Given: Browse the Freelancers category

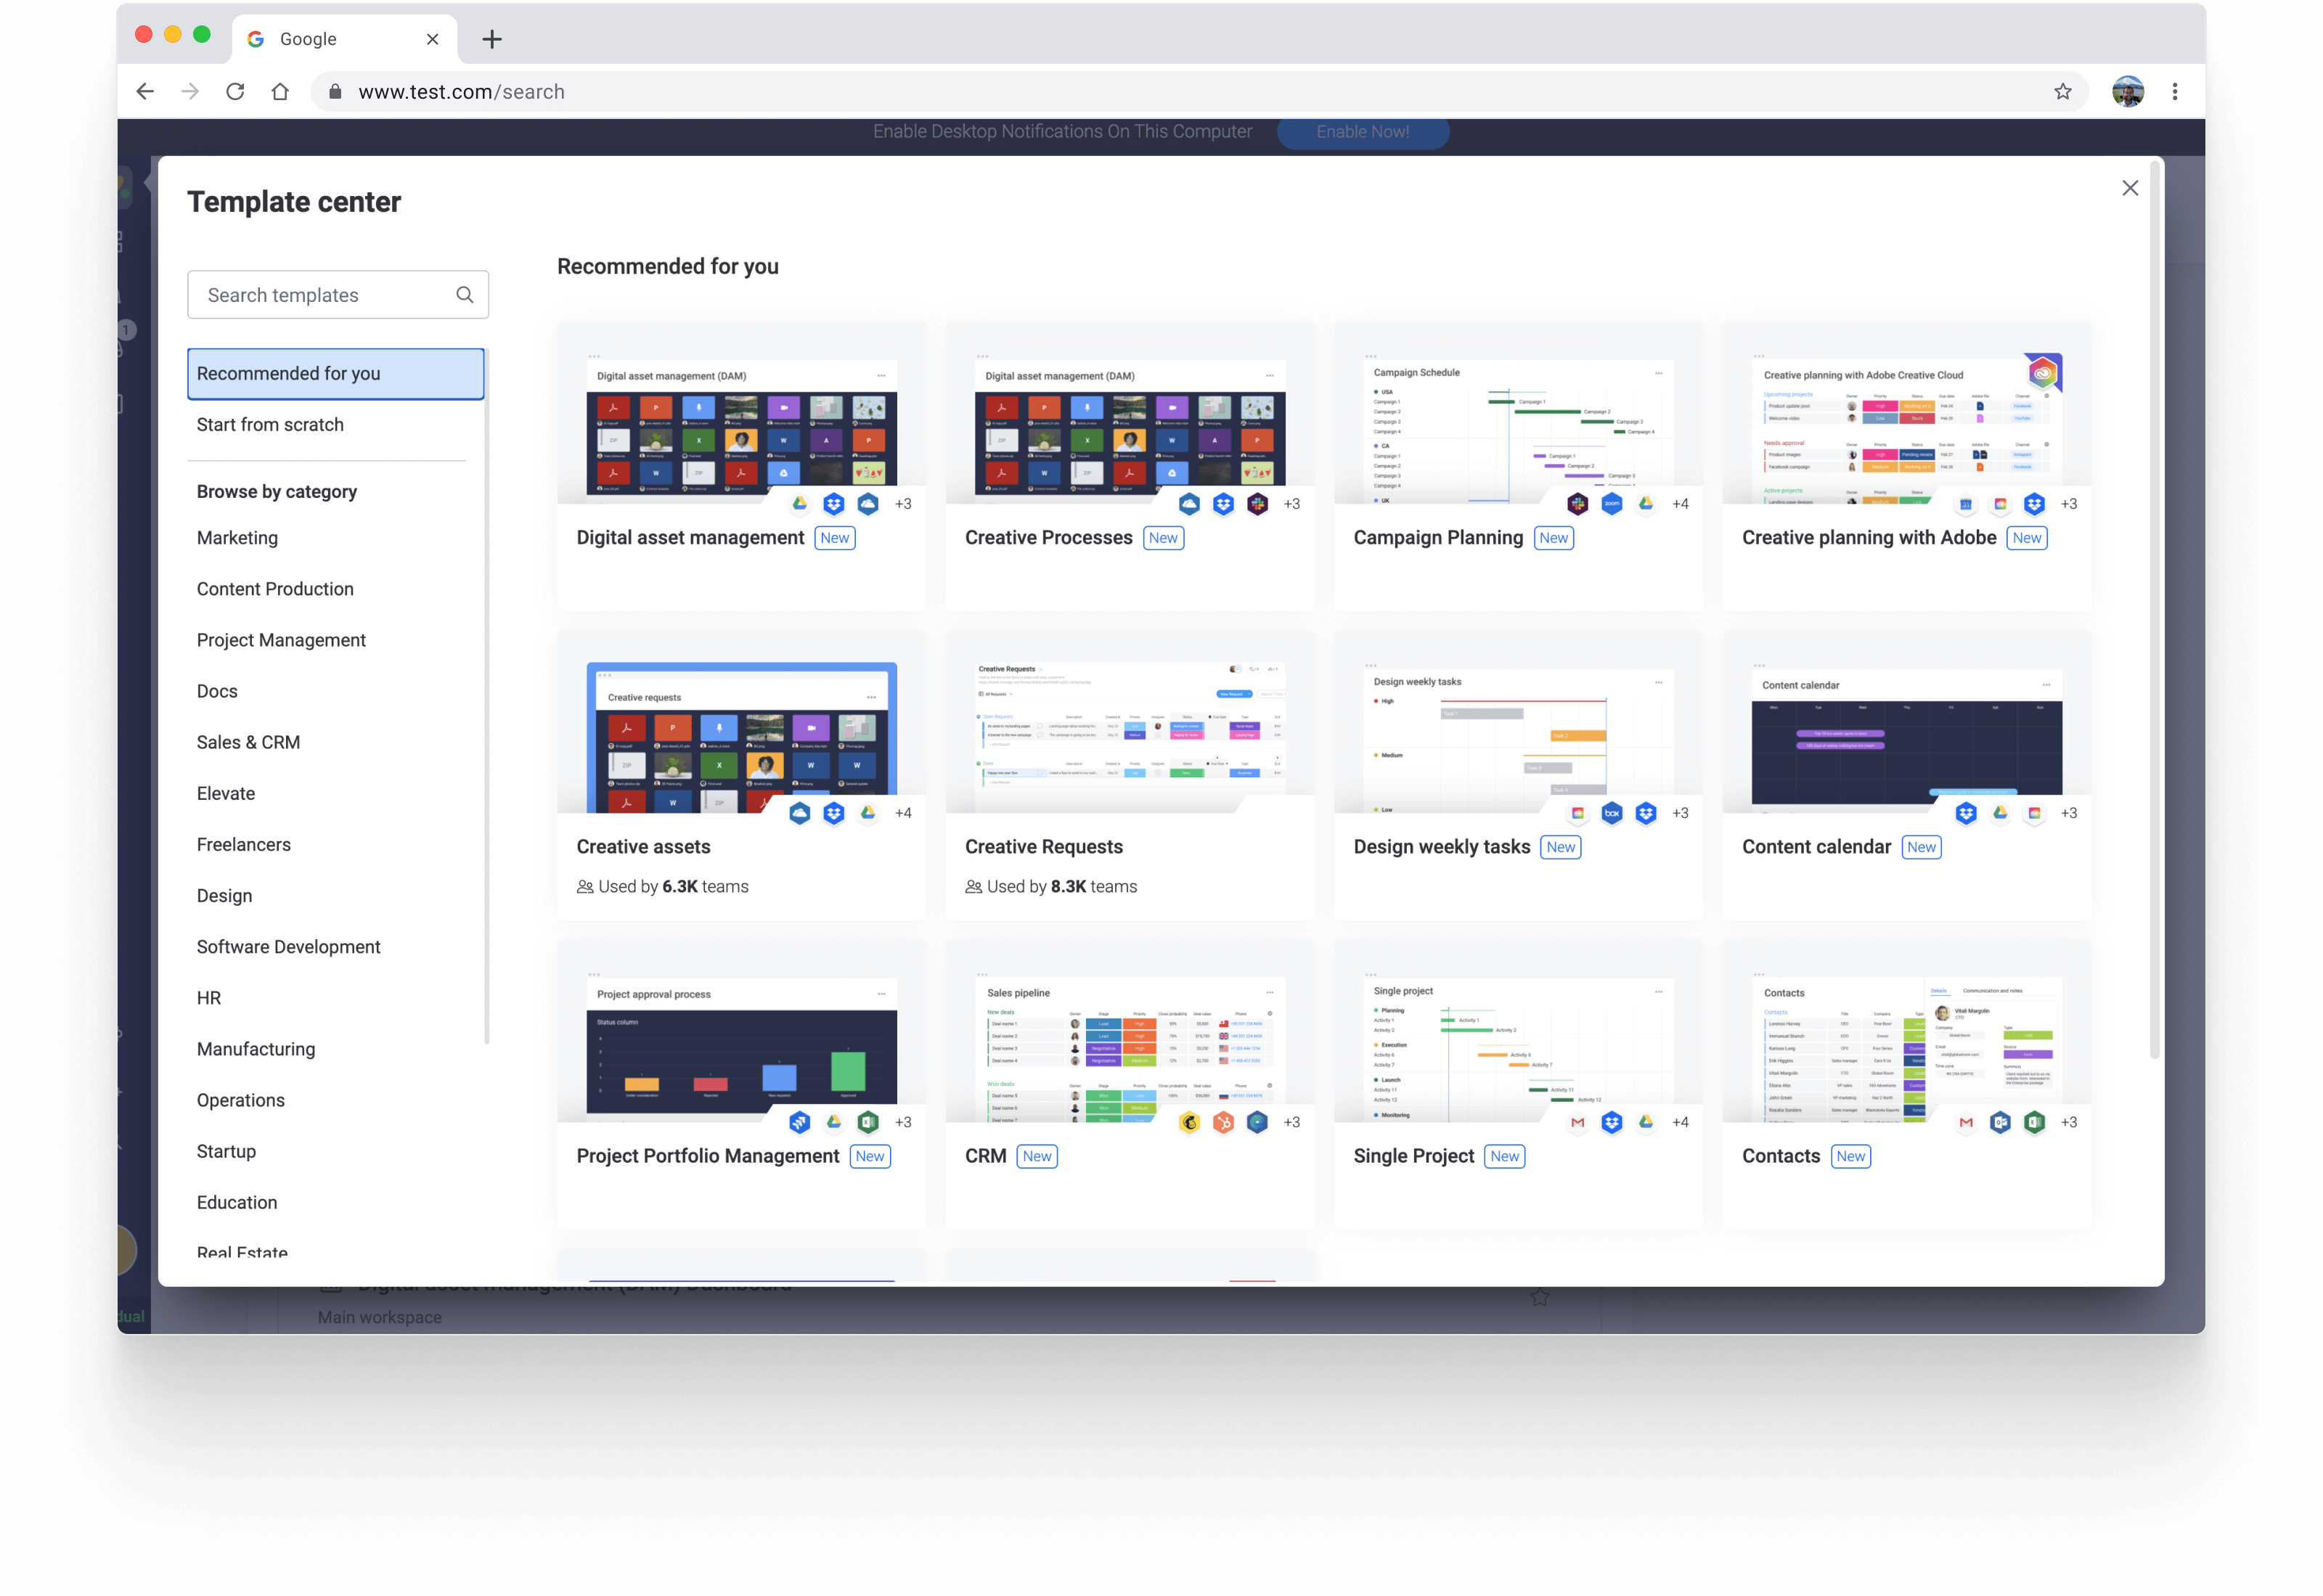Looking at the screenshot, I should 244,843.
